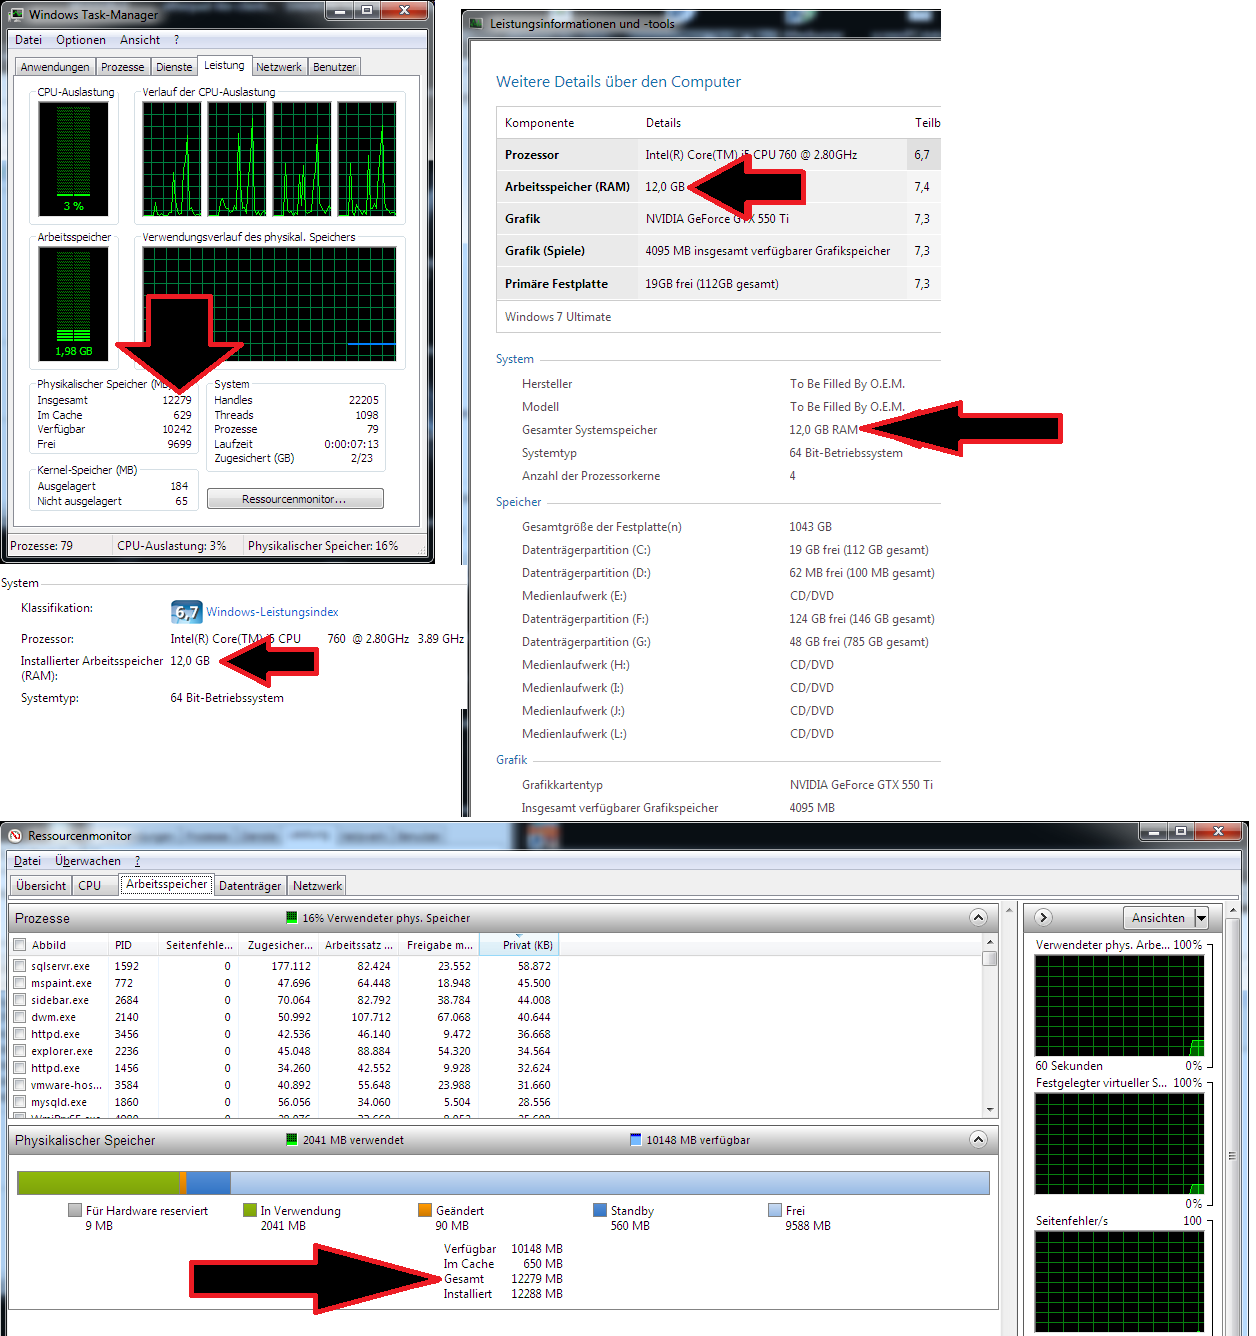Check the sqlservr.exe process checkbox
The width and height of the screenshot is (1256, 1336).
click(x=20, y=966)
